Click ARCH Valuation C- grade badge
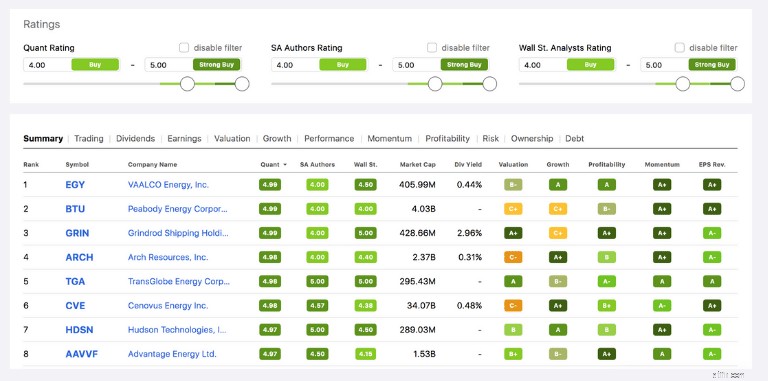This screenshot has height=381, width=768. (513, 257)
